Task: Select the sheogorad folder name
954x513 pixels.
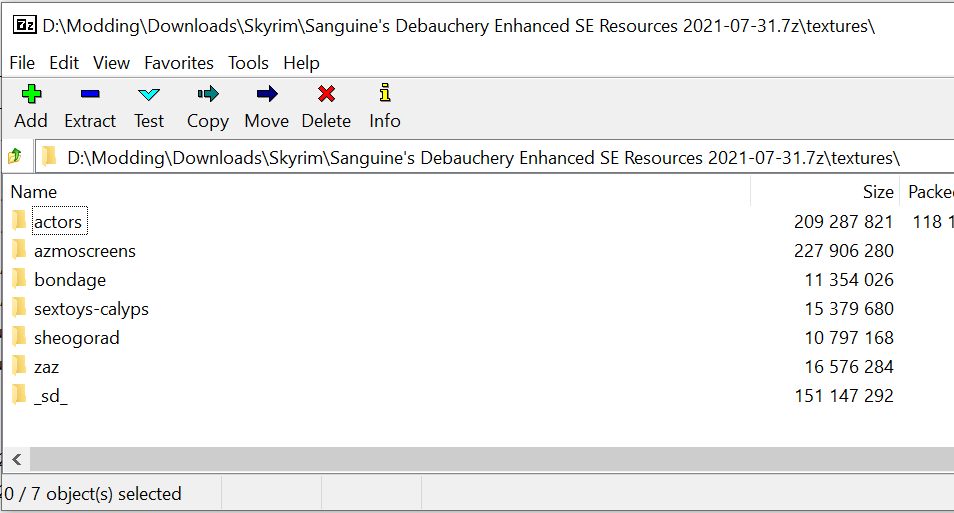Action: (x=77, y=338)
